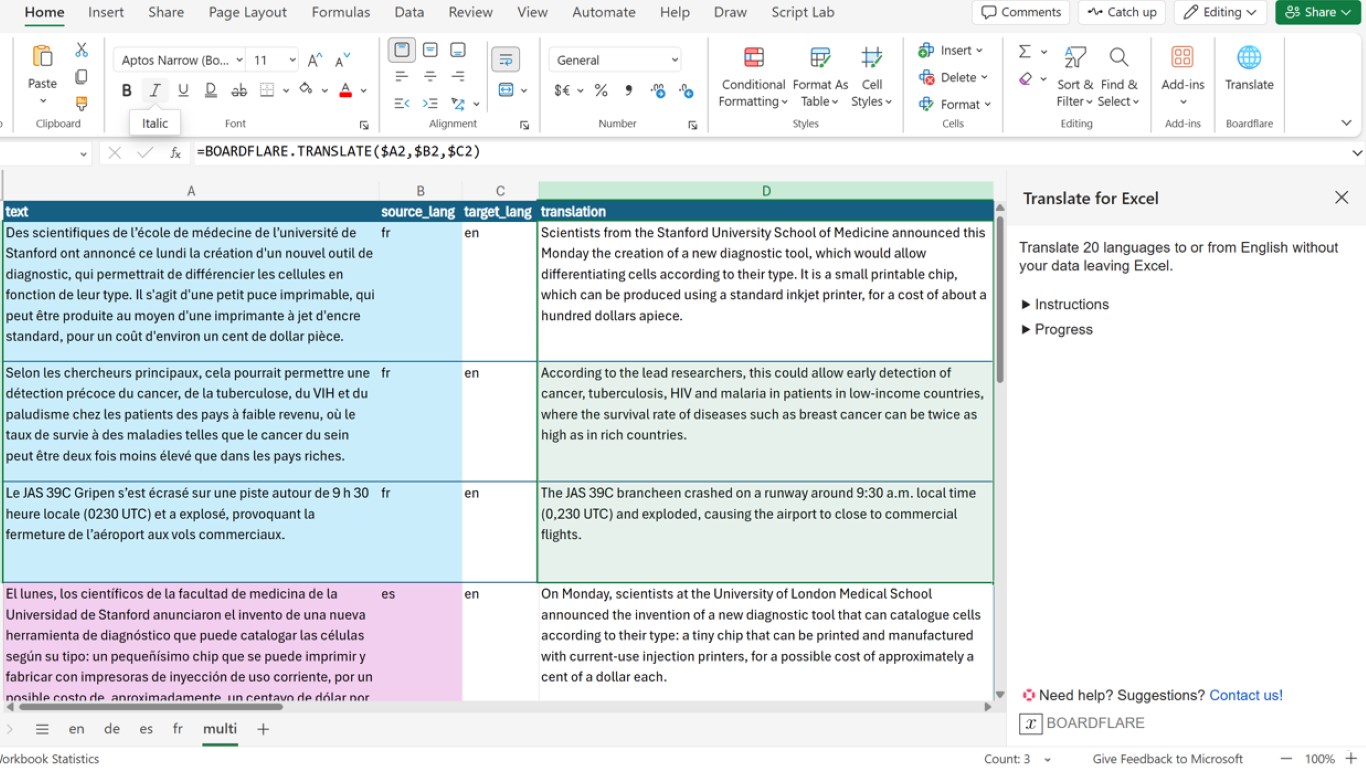
Task: Open the Formulas ribbon tab
Action: pyautogui.click(x=341, y=12)
